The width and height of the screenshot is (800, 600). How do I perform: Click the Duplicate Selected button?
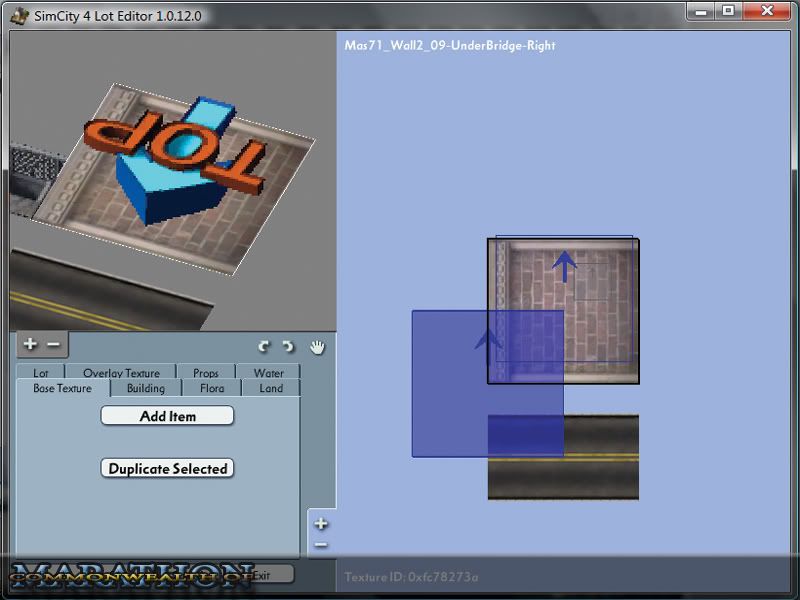point(167,468)
